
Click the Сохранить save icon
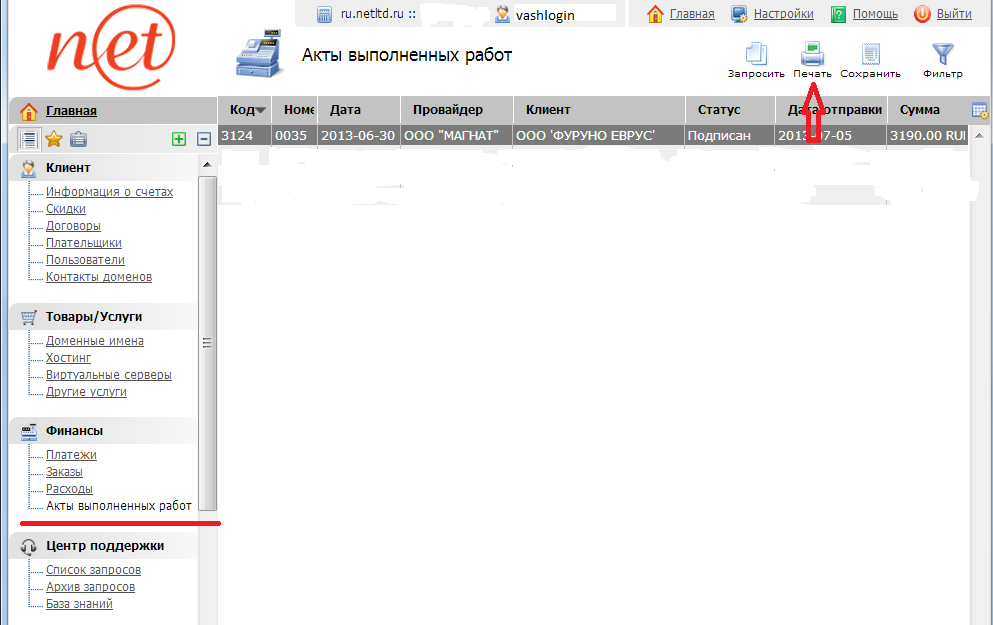870,54
